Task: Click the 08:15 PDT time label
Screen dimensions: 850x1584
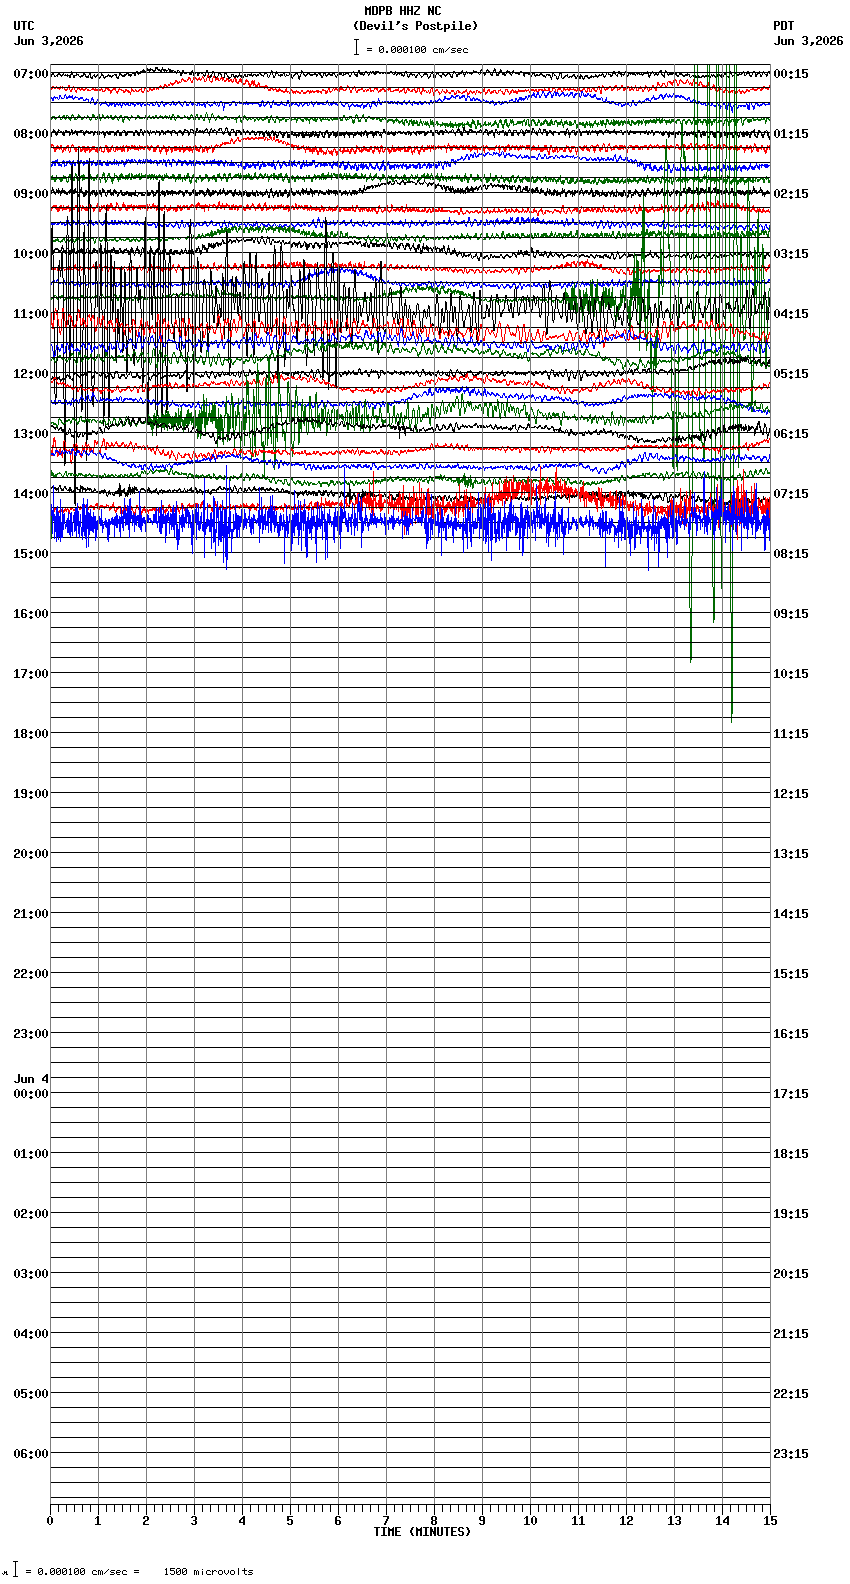Action: [791, 554]
